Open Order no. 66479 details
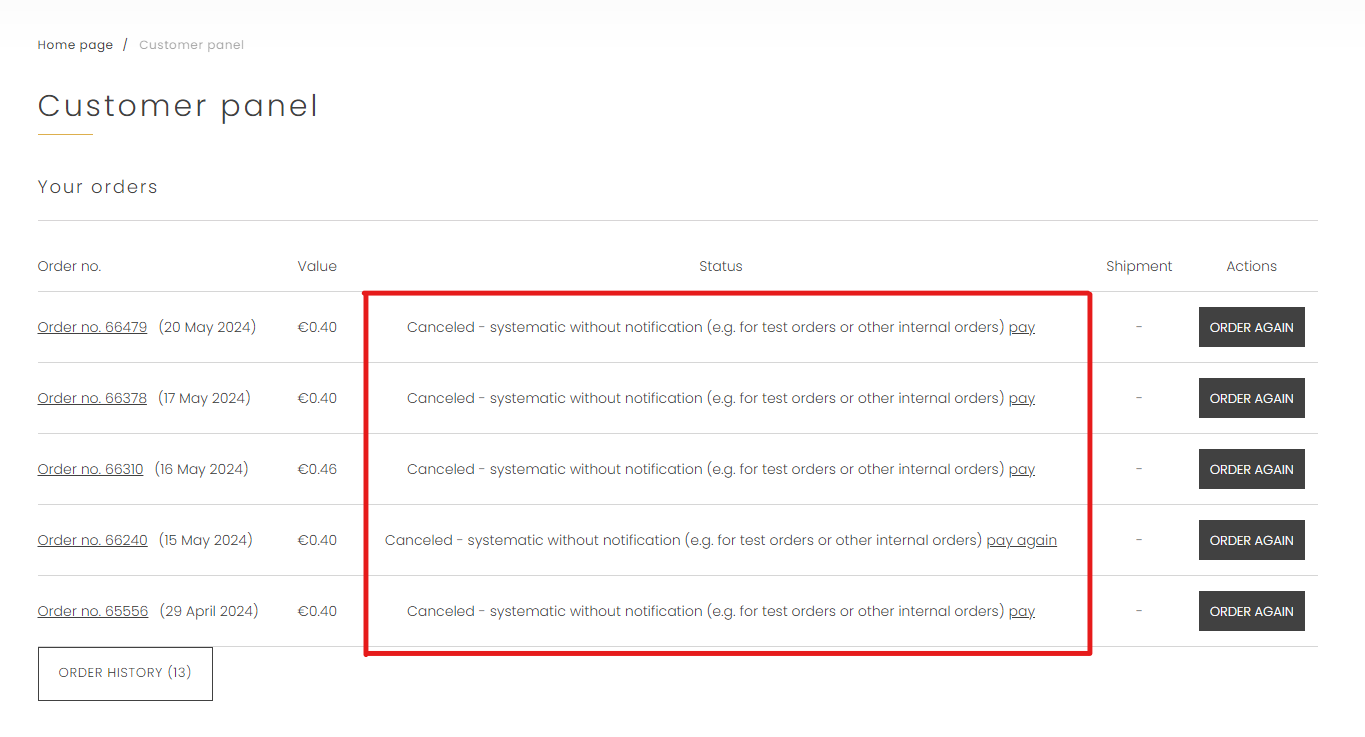This screenshot has height=737, width=1365. click(92, 327)
